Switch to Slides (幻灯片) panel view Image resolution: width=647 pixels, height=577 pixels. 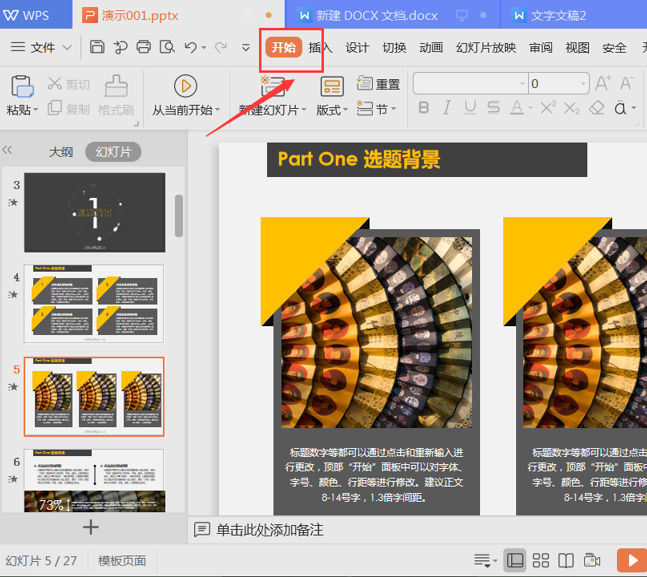(x=113, y=152)
